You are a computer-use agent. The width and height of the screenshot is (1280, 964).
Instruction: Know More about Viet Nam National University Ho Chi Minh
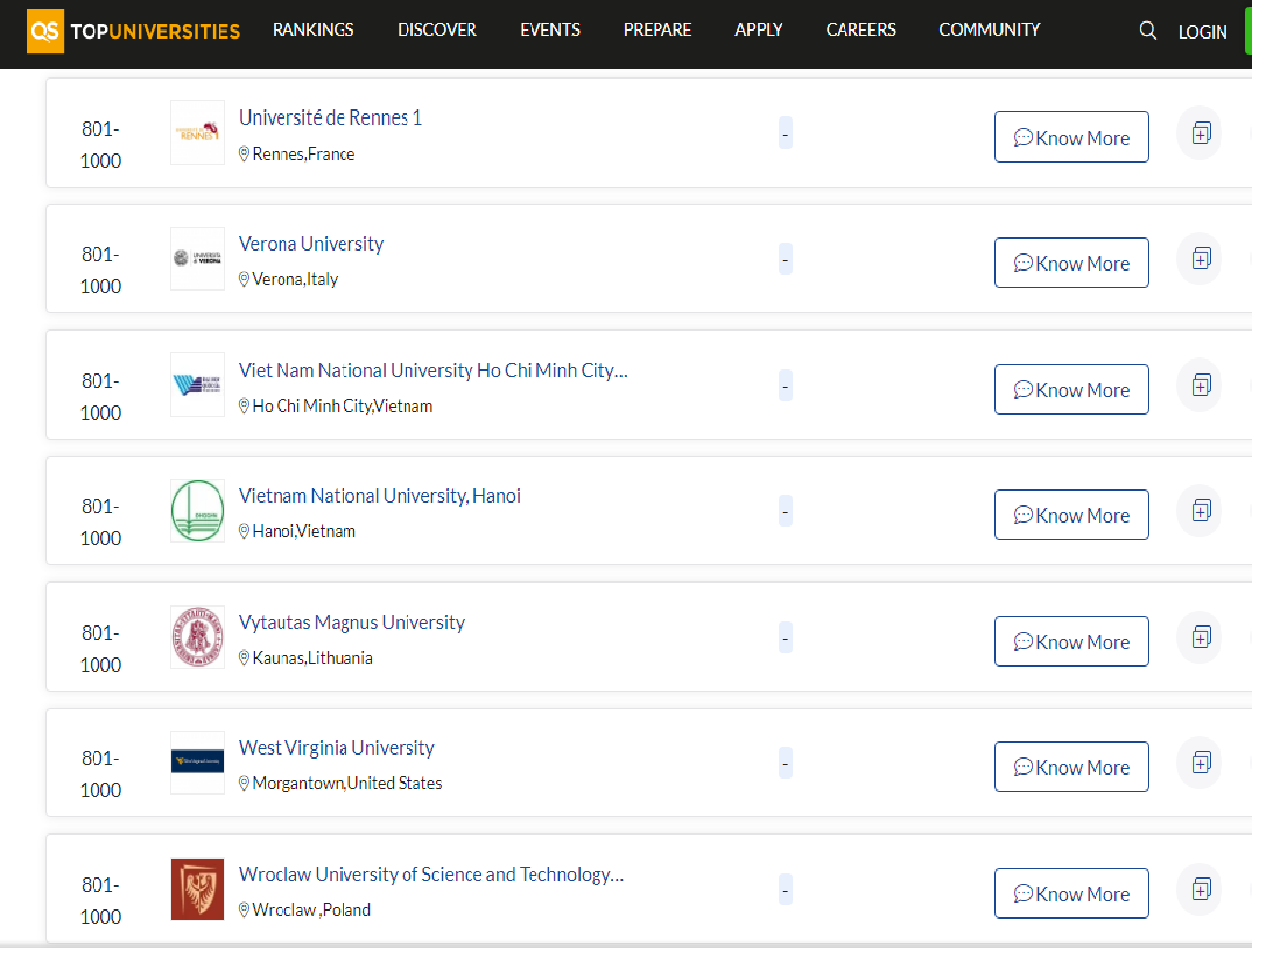click(1071, 389)
